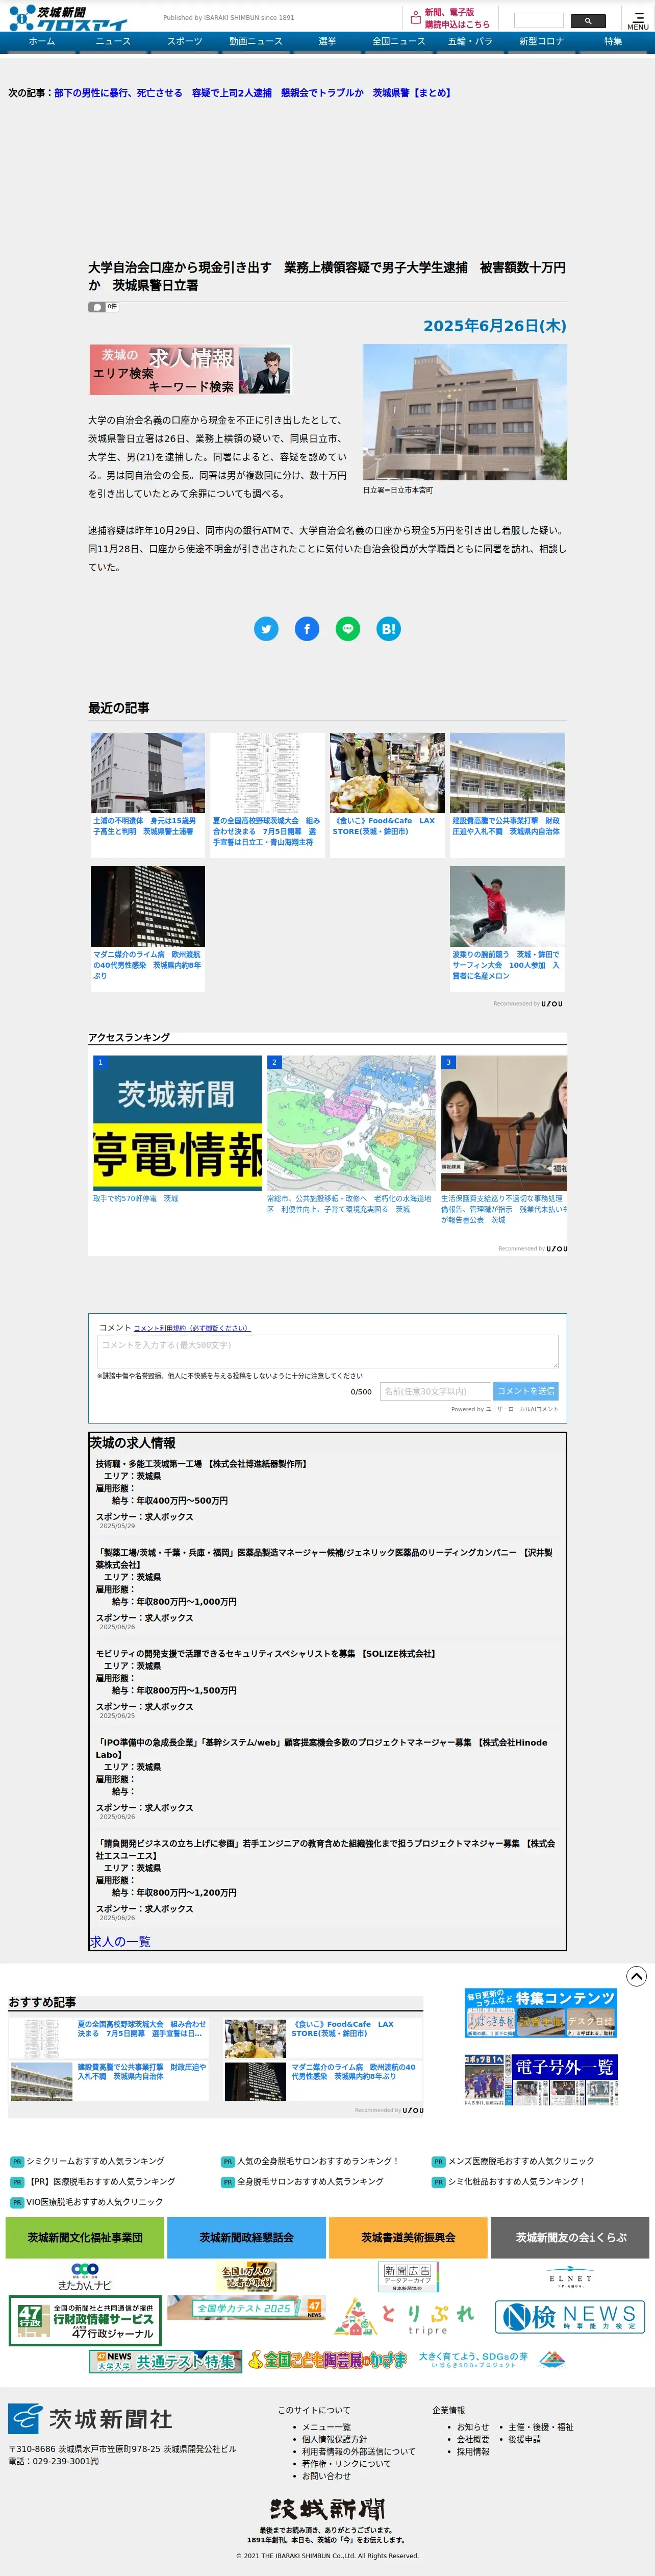Open footer link お問い合わせ
The image size is (655, 2576).
(x=326, y=2476)
